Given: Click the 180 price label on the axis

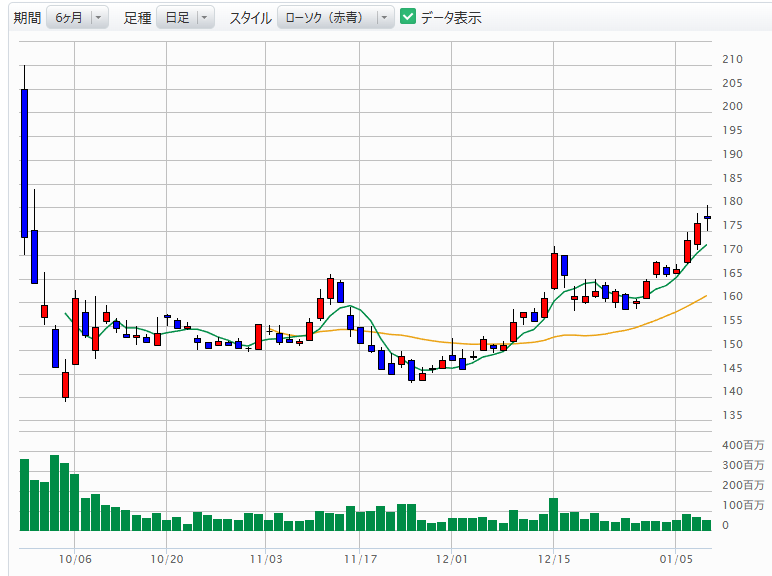Looking at the screenshot, I should point(732,202).
